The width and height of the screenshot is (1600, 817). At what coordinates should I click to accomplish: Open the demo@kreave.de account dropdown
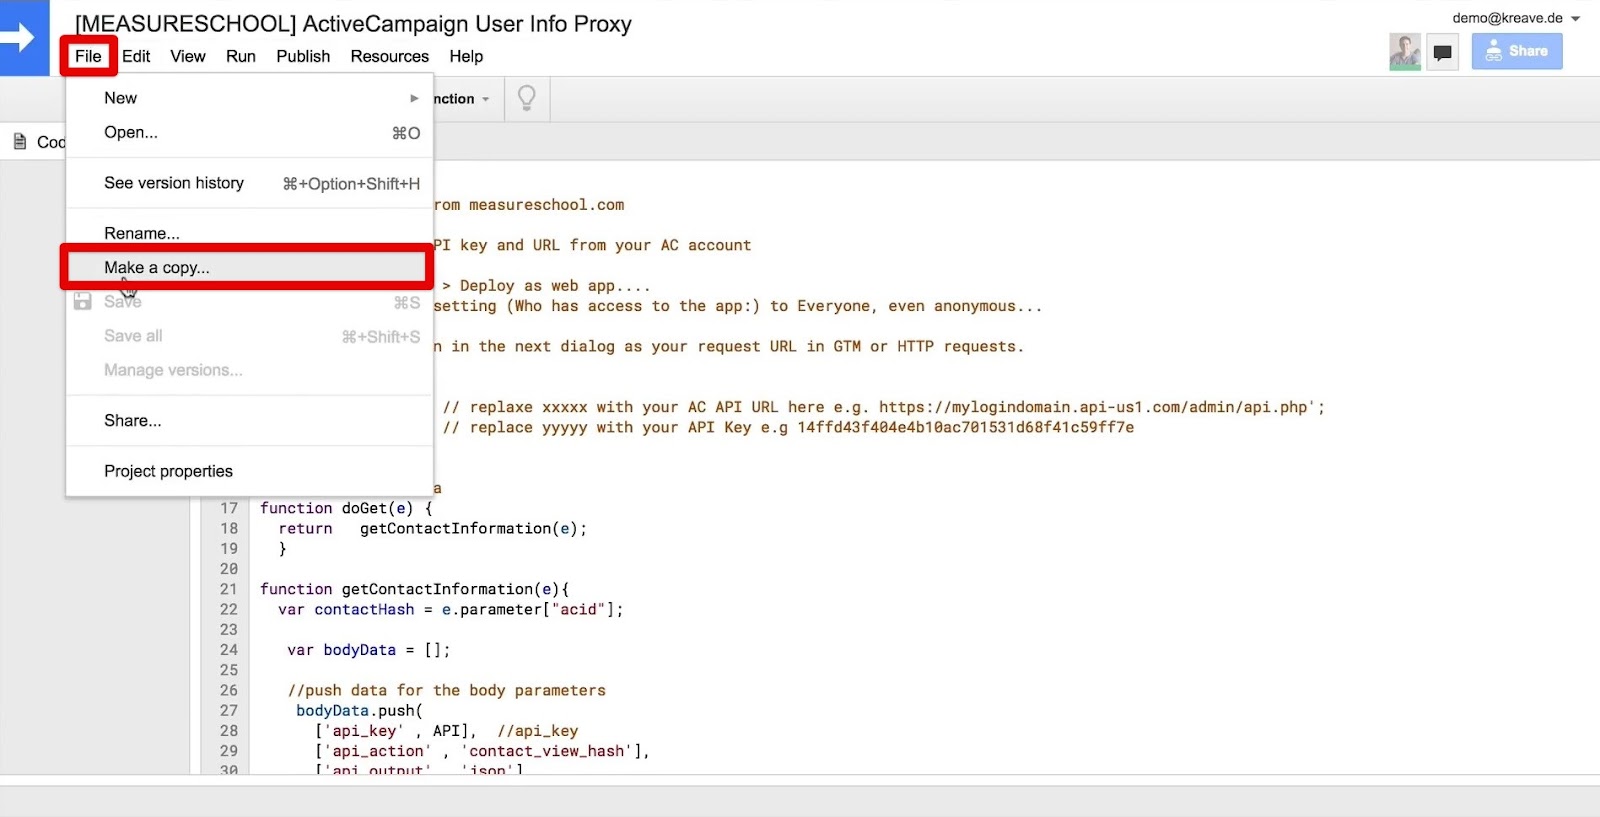click(1516, 18)
